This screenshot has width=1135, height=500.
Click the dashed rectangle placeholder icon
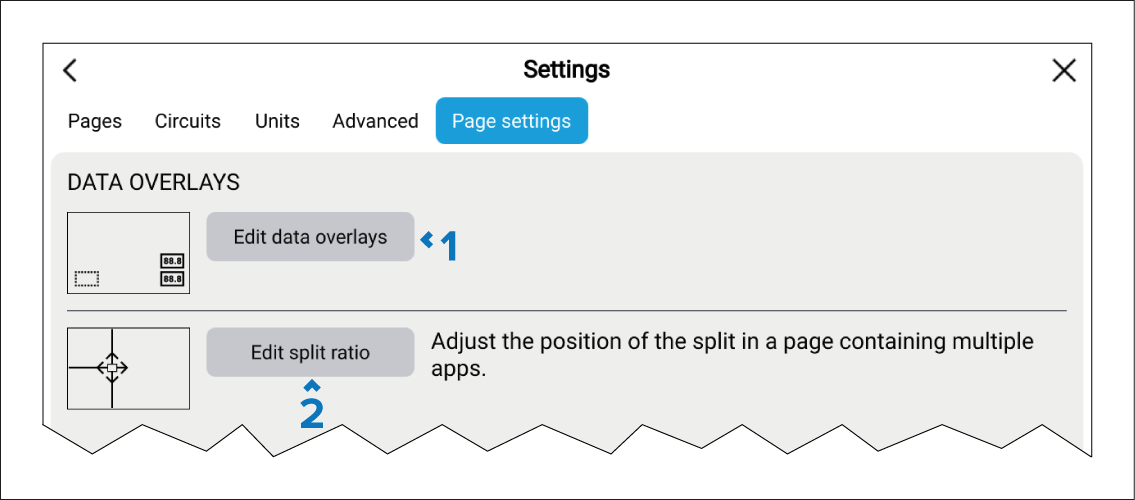88,278
